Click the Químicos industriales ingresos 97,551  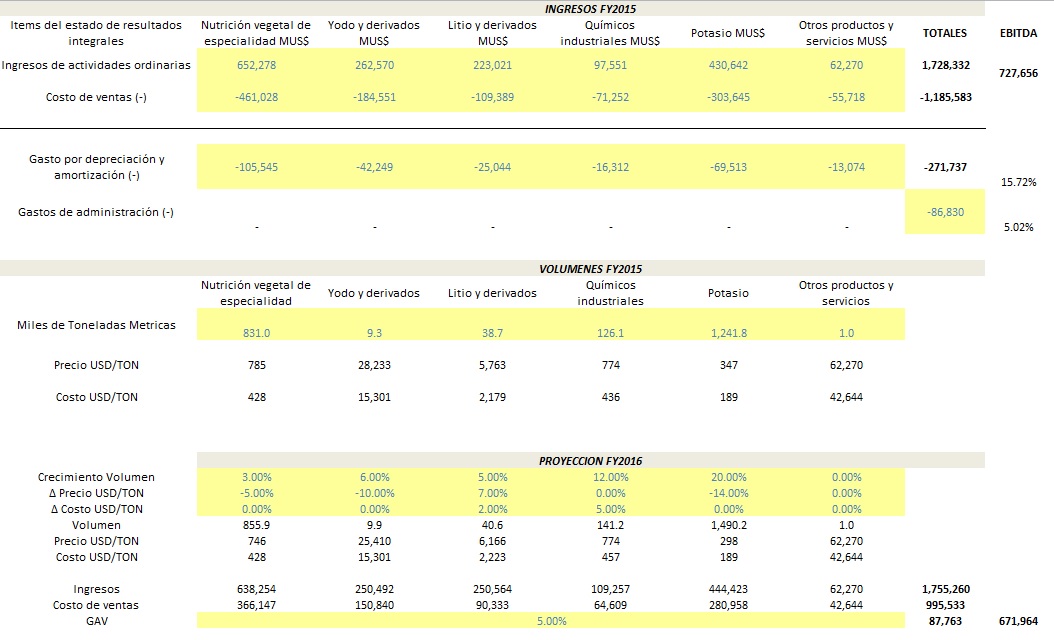[x=610, y=65]
